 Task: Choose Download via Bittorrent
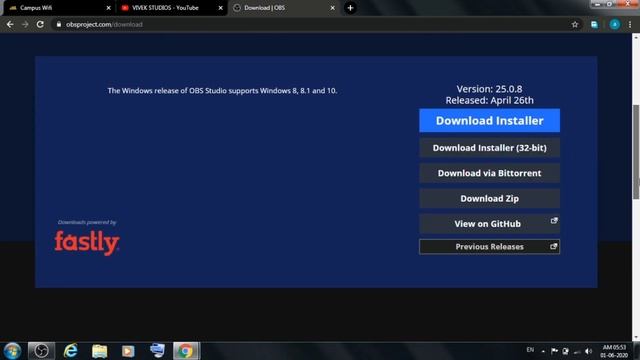coord(489,173)
